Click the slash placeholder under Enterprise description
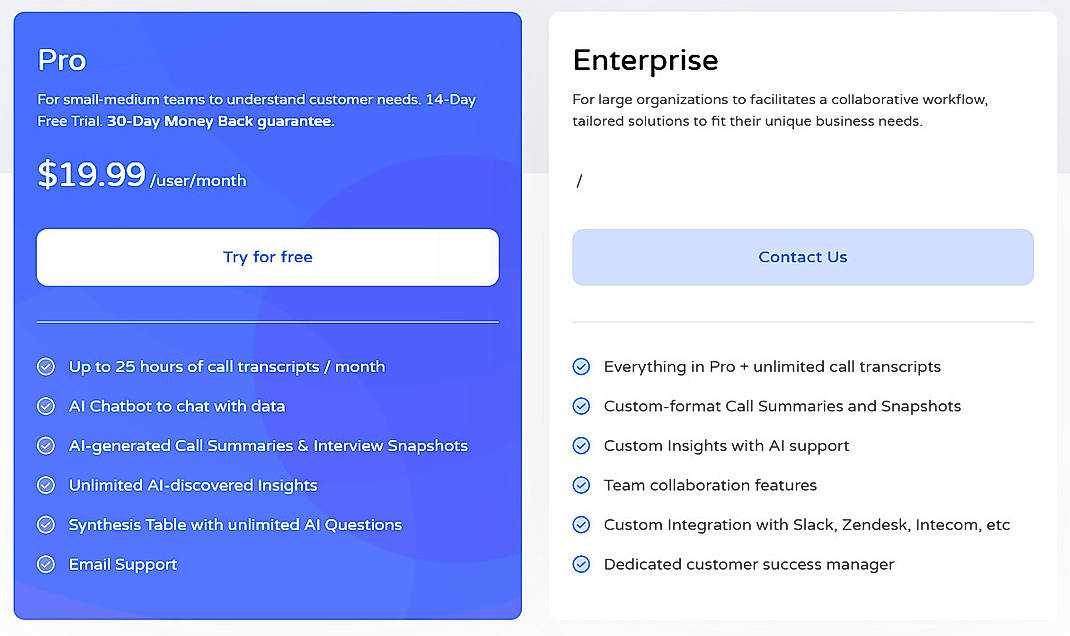 click(x=578, y=180)
